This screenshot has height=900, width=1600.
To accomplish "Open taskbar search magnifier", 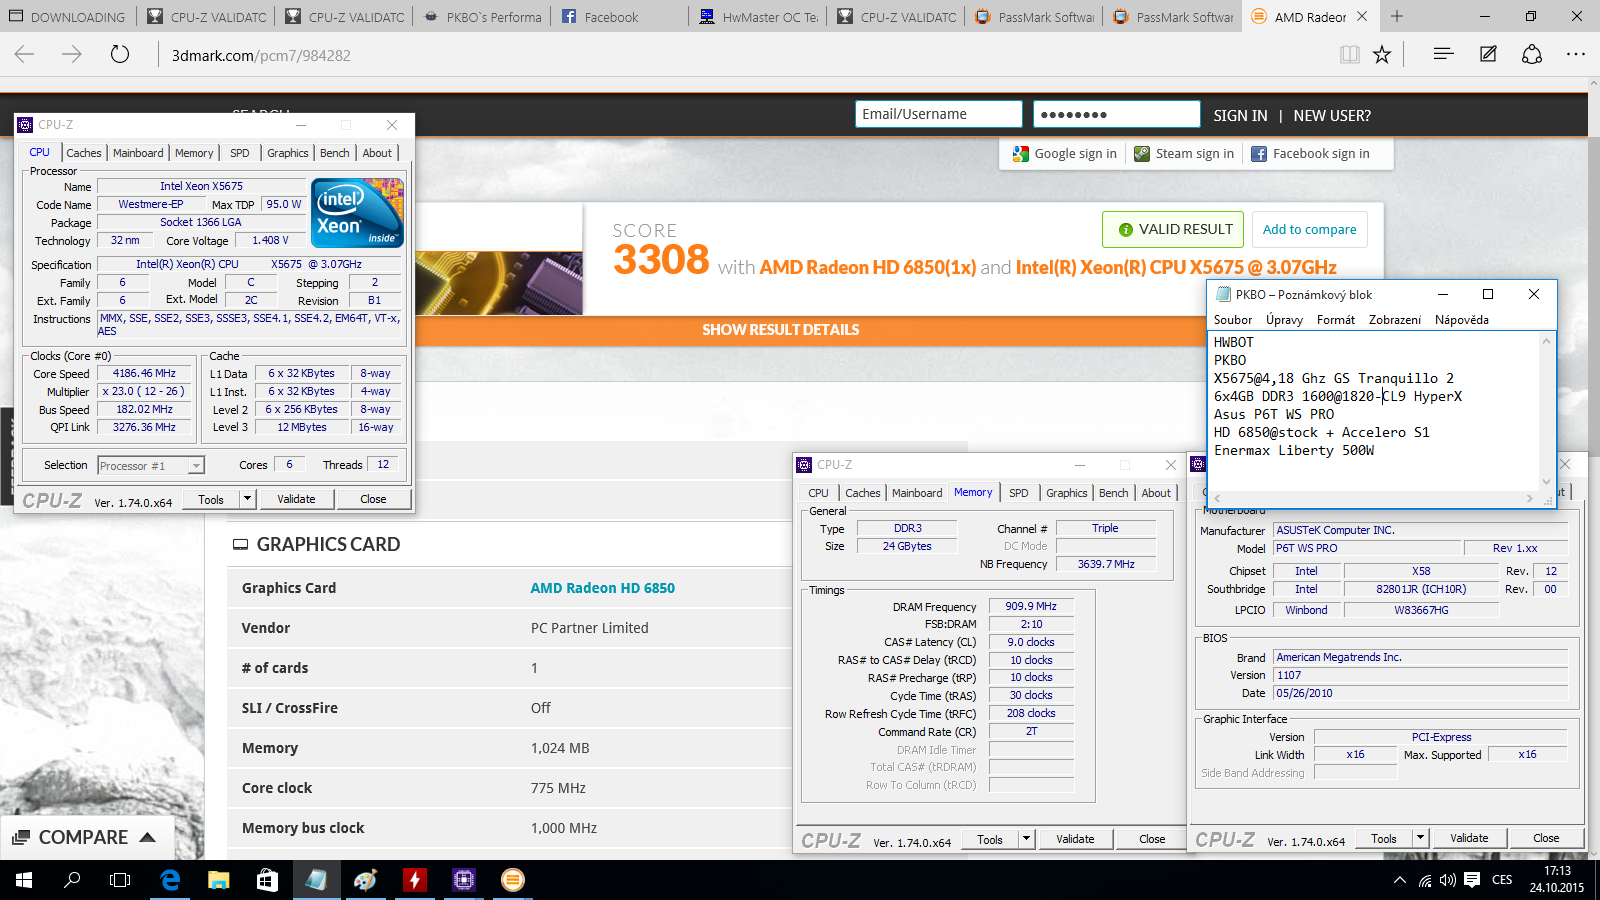I will [72, 880].
